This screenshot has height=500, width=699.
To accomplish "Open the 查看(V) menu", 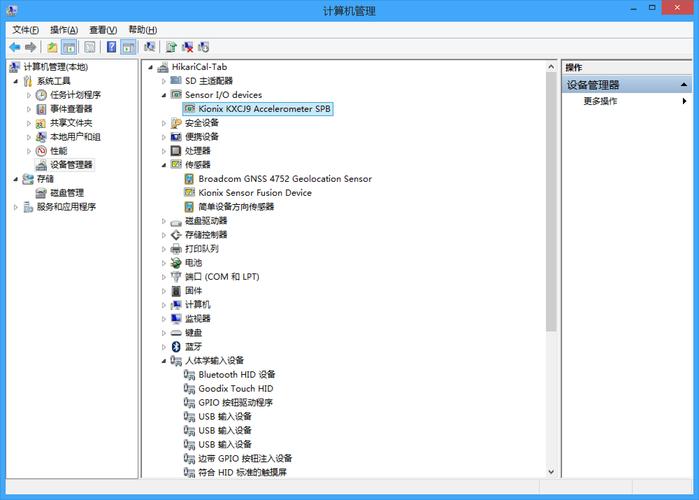I will pos(103,30).
